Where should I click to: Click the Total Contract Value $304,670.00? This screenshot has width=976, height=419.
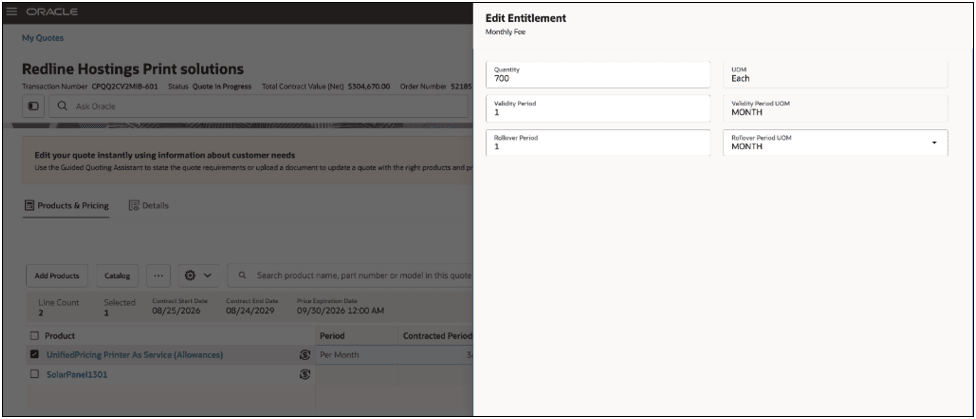tap(369, 87)
